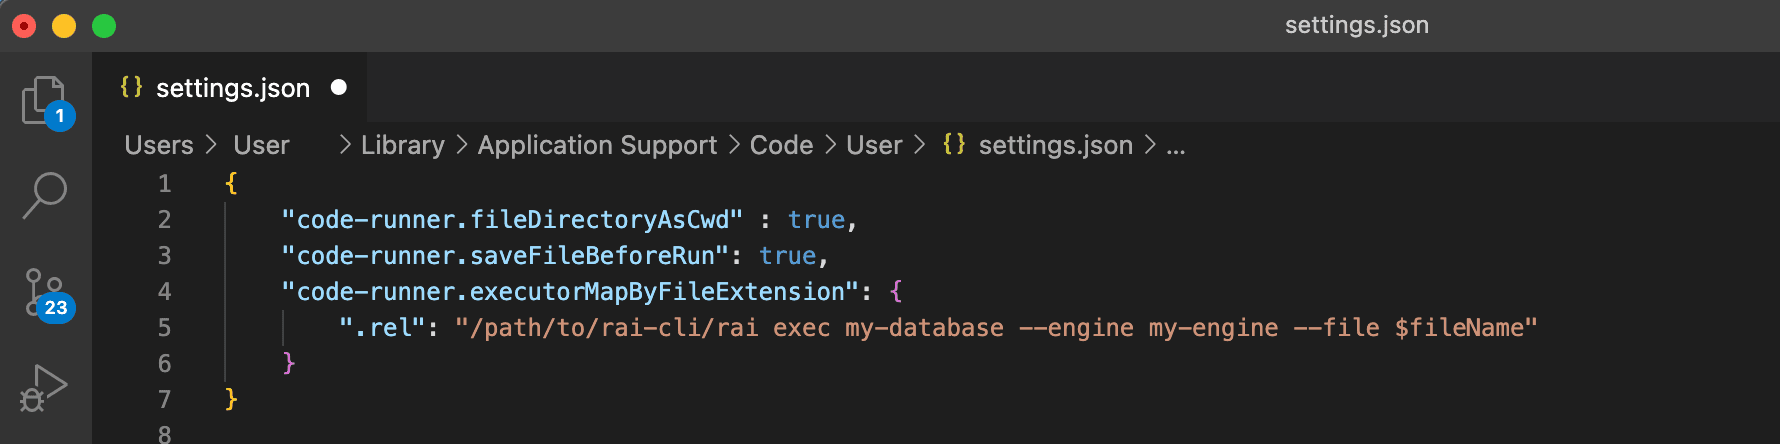The image size is (1780, 444).
Task: Click the settings.json breadcrumb item
Action: [1055, 145]
